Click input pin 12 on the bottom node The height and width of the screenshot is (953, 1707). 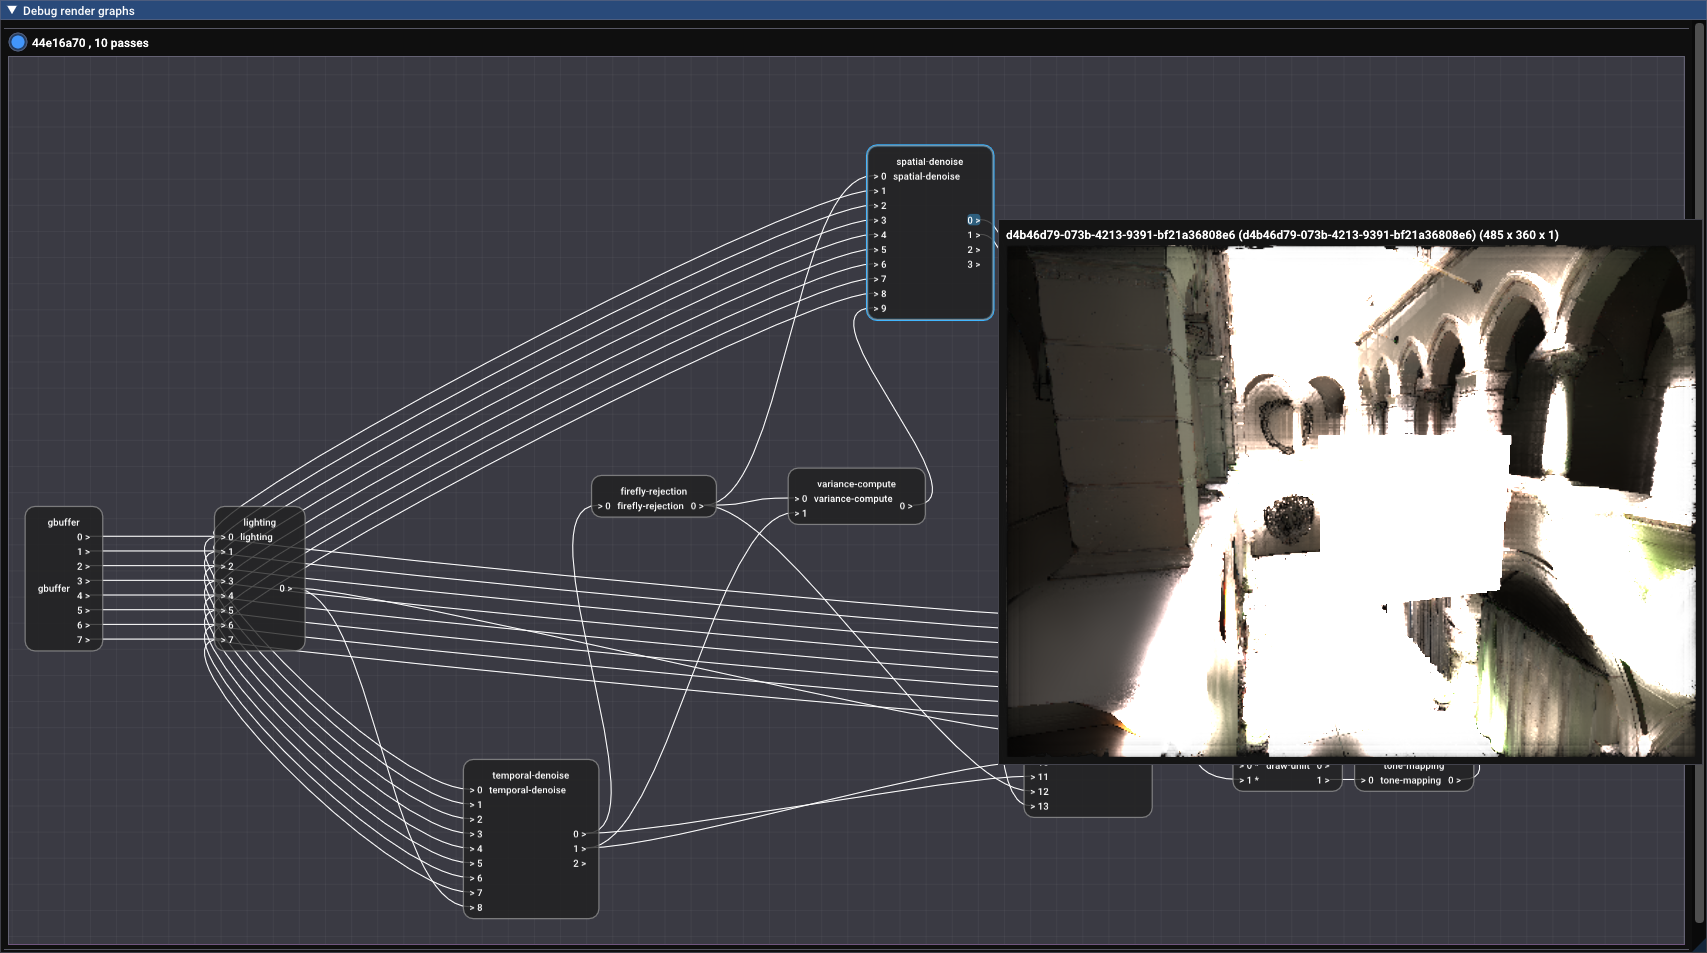click(1040, 792)
